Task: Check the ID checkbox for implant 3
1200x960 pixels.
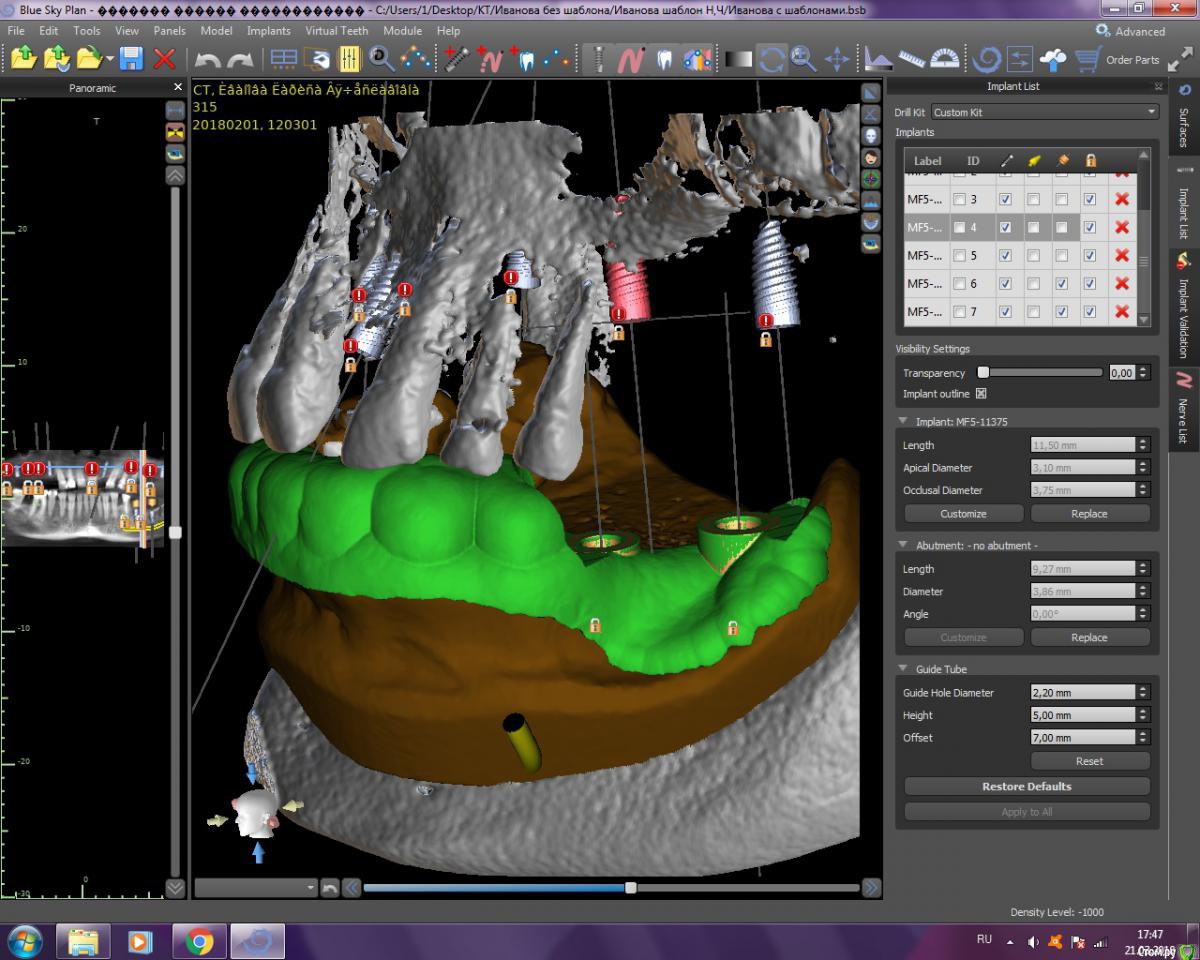Action: tap(960, 200)
